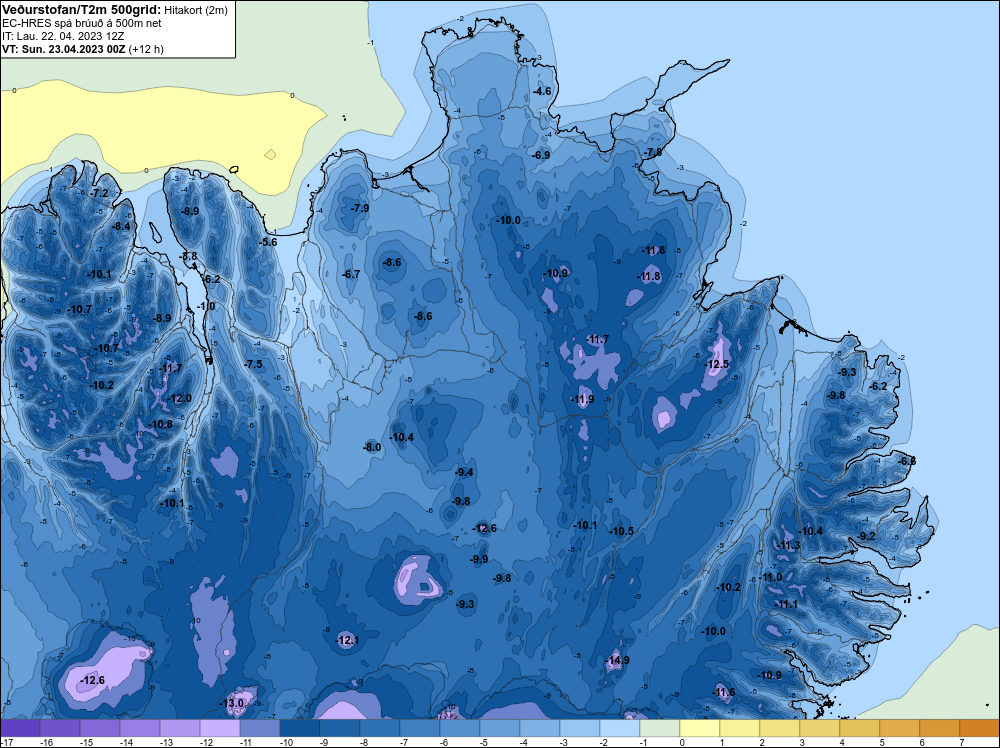This screenshot has width=1000, height=748.
Task: Click the legend swatch between 3 and 4
Action: point(820,728)
